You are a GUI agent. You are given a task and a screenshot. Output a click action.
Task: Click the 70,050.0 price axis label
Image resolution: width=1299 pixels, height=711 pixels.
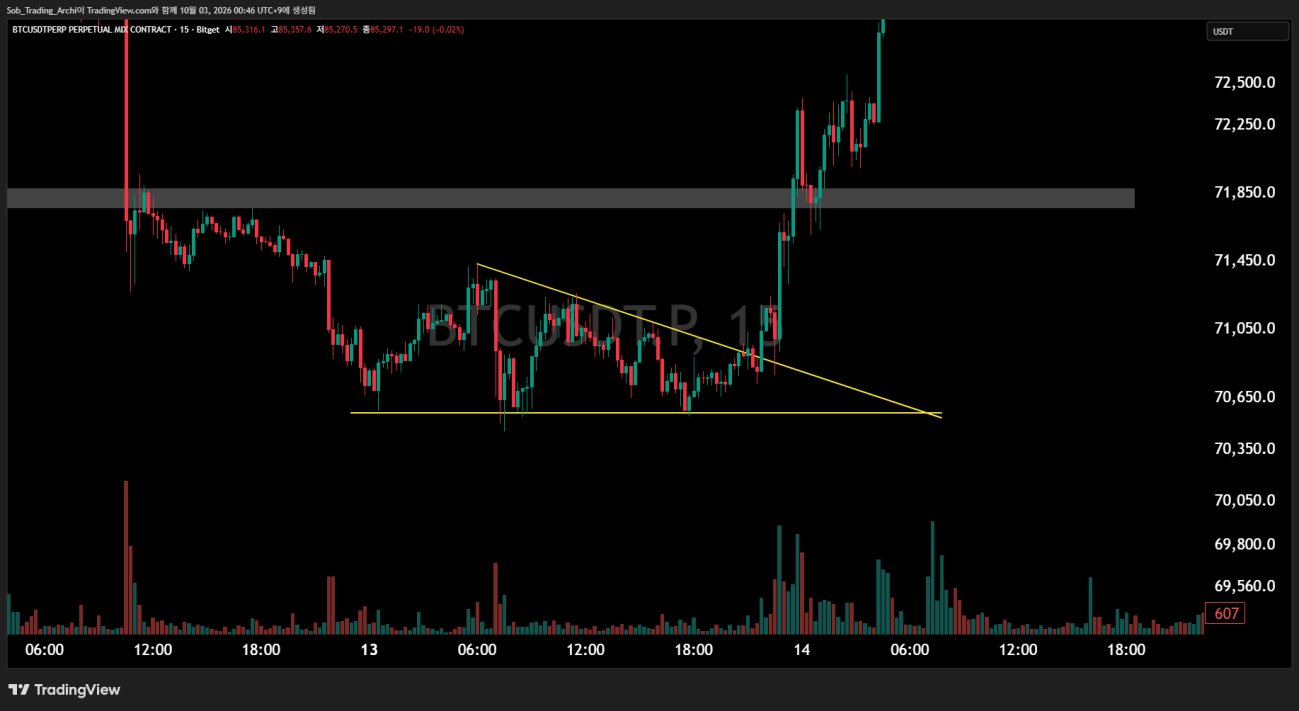pos(1244,500)
